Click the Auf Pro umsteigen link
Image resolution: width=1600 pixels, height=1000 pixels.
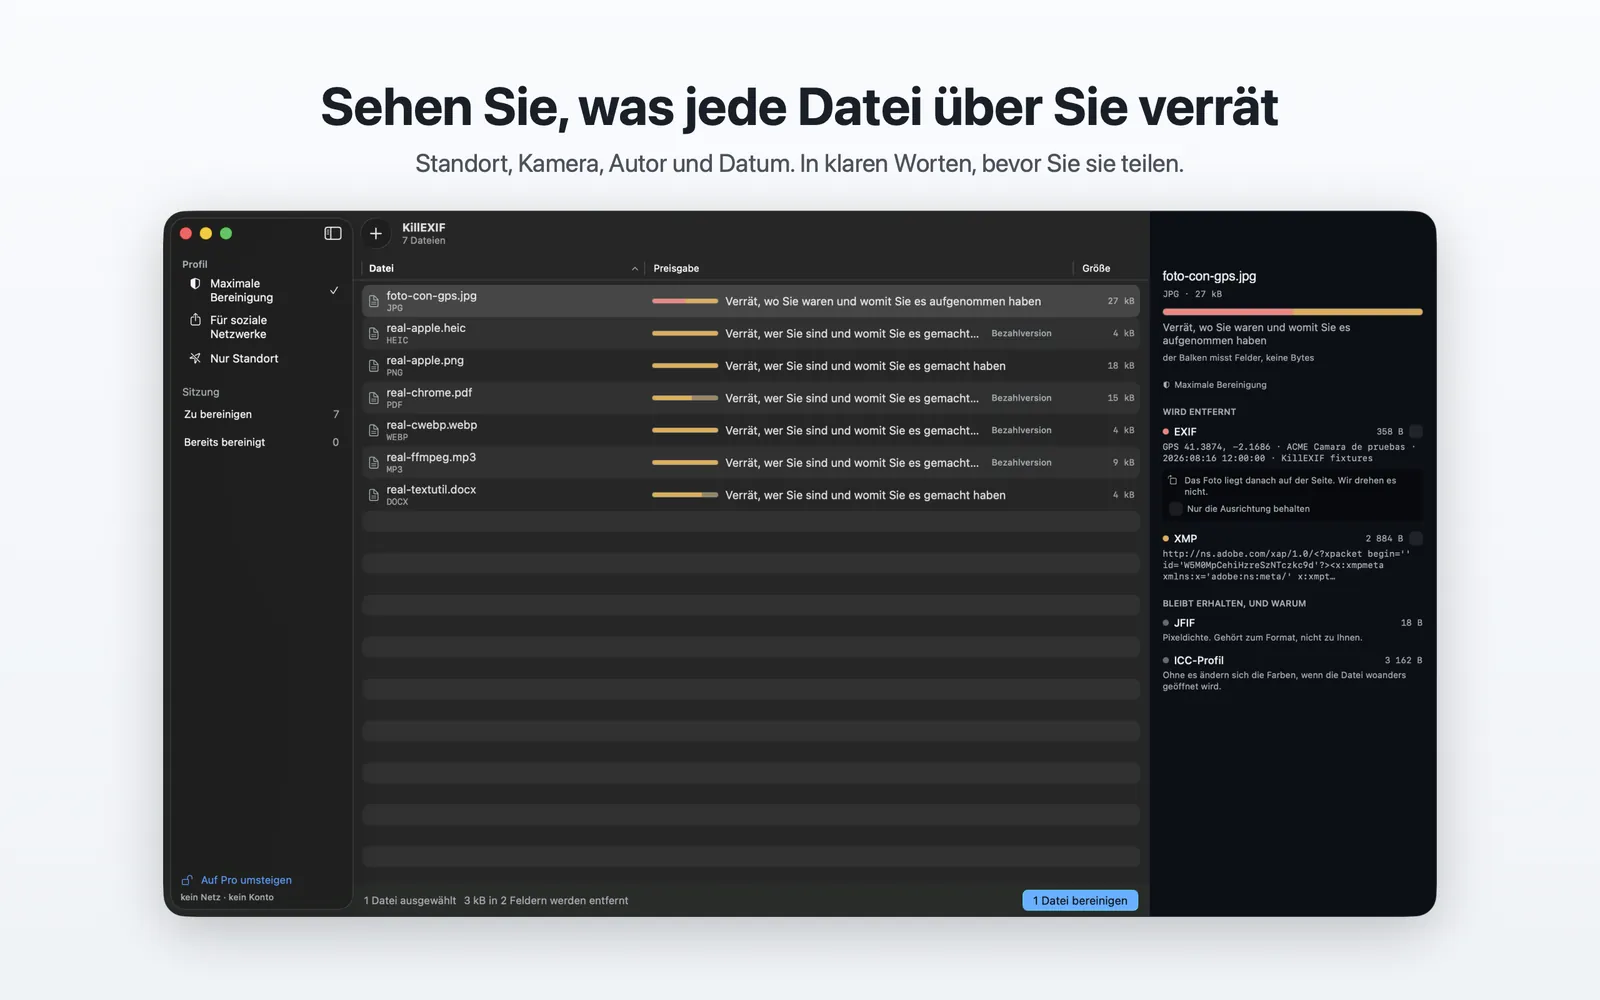[x=246, y=880]
